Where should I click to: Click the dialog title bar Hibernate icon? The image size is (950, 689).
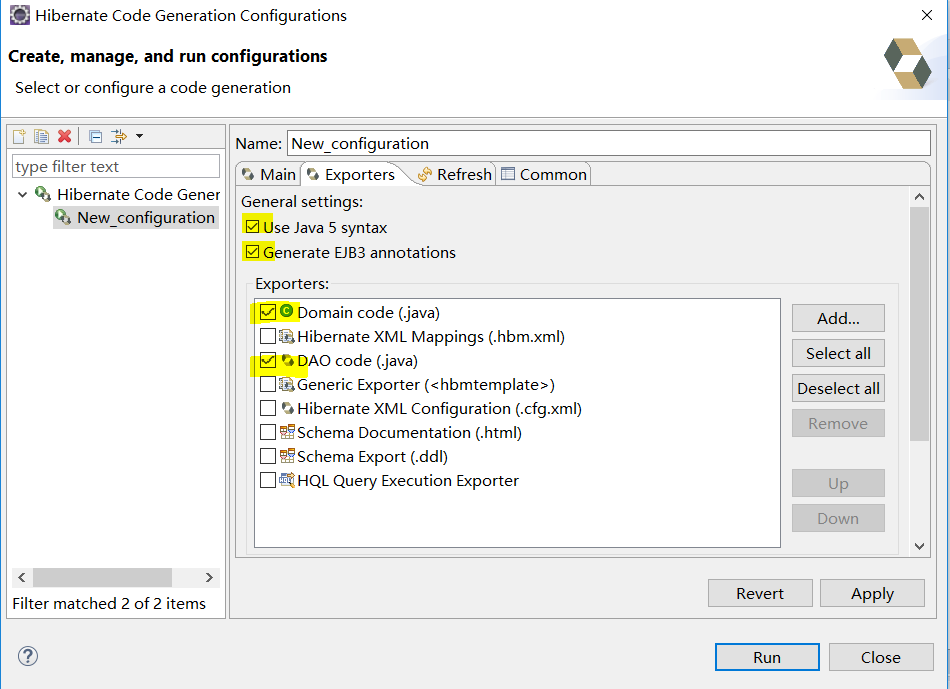tap(19, 15)
